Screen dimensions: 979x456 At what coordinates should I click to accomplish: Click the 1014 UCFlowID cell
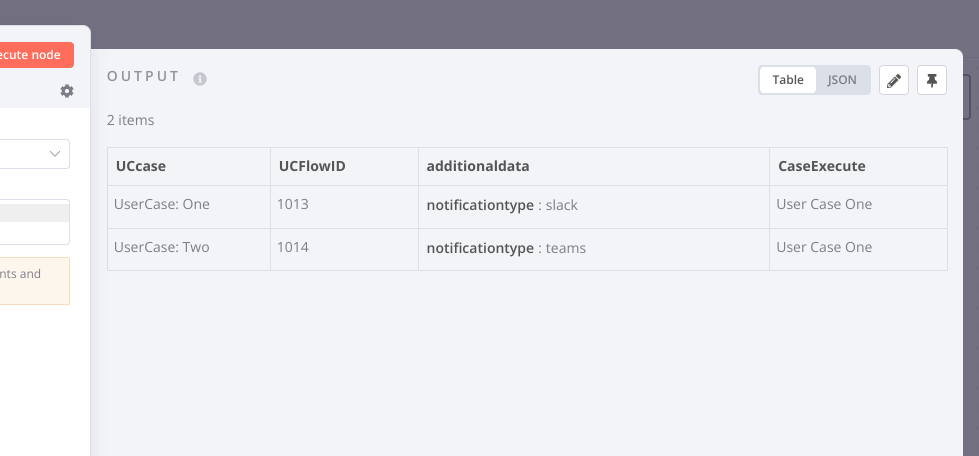coord(293,247)
